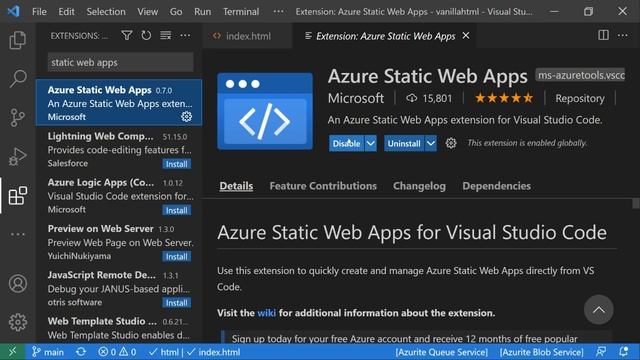640x360 pixels.
Task: Open extension settings gear next to Uninstall
Action: click(x=451, y=143)
